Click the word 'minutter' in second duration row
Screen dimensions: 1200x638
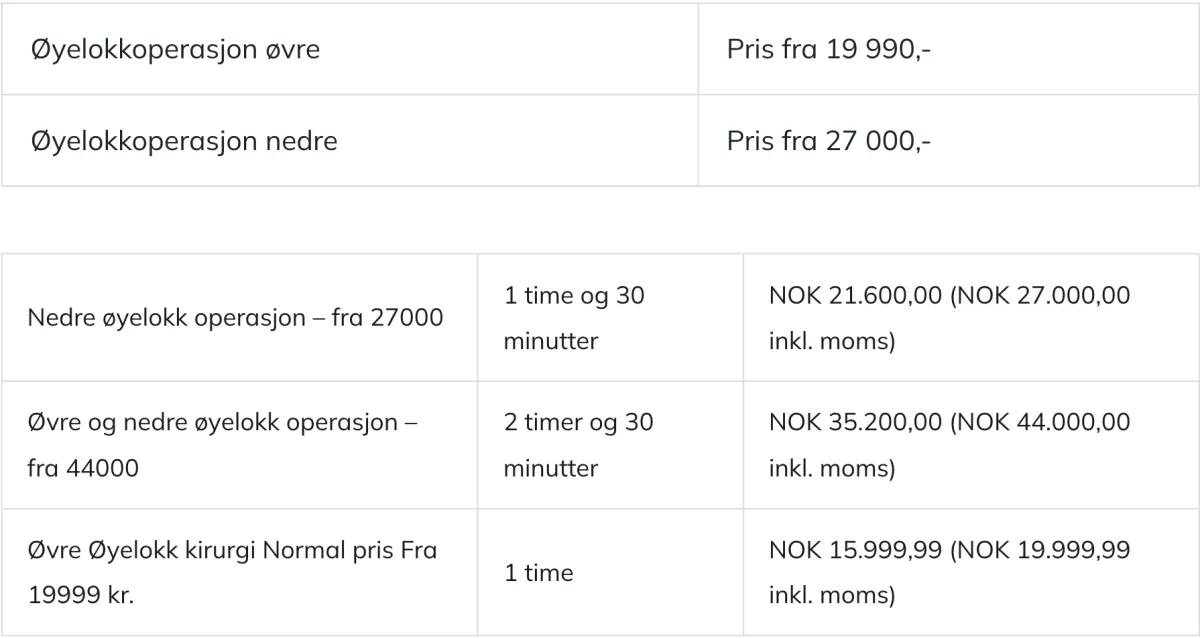[x=551, y=468]
